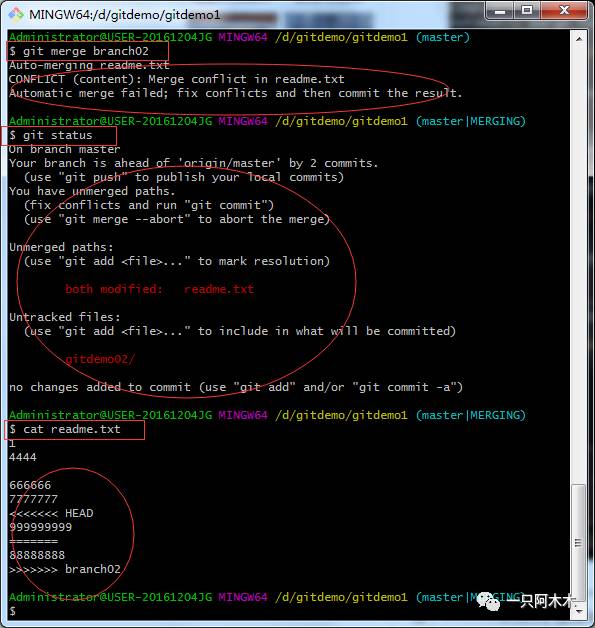Click the 'Your branch is ahead of' line
Image resolution: width=595 pixels, height=628 pixels.
coord(193,163)
